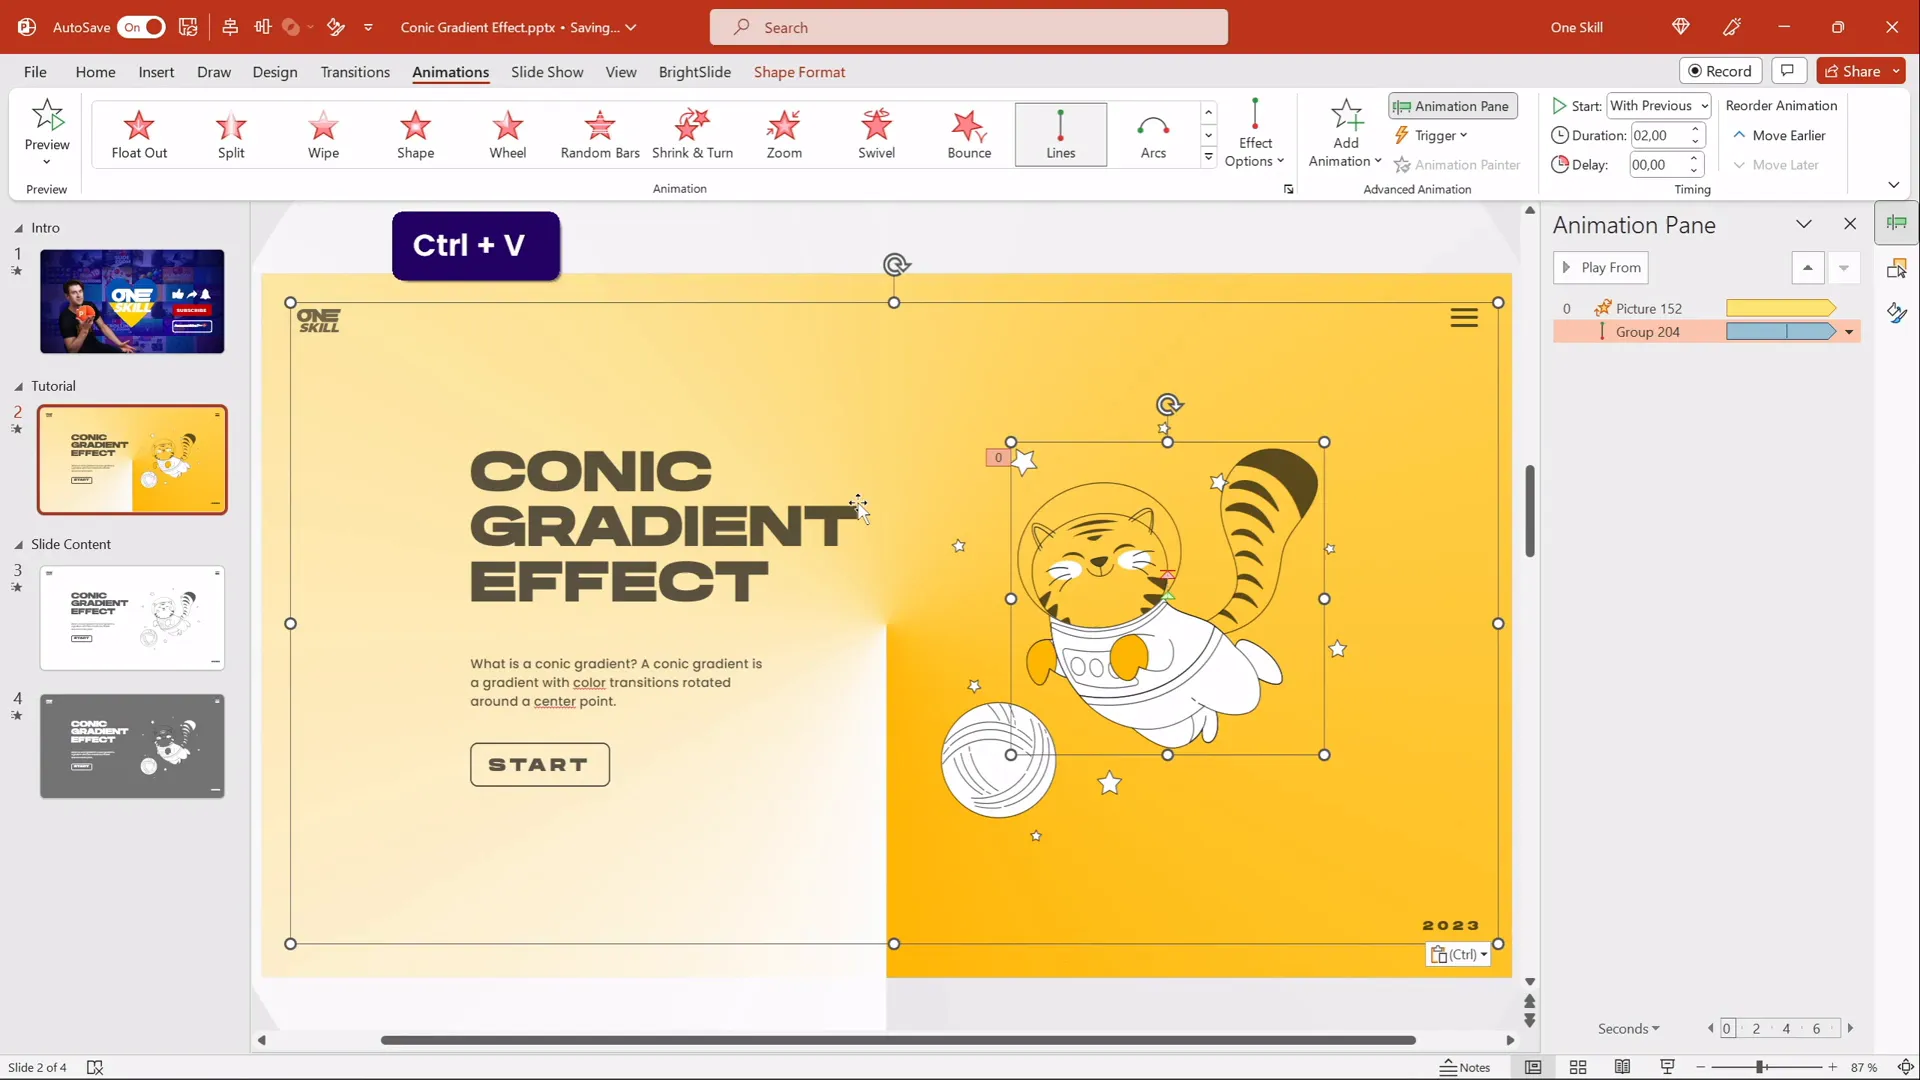Apply the Bounce animation effect
Image resolution: width=1920 pixels, height=1080 pixels.
(969, 134)
